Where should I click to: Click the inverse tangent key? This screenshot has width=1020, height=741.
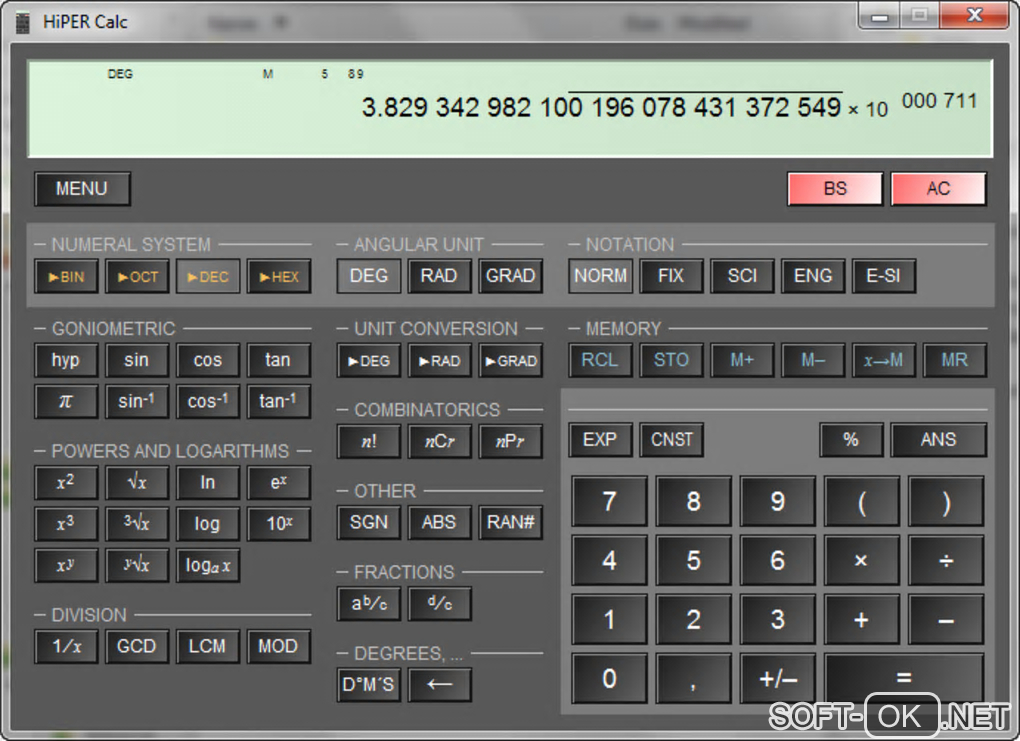pyautogui.click(x=279, y=401)
